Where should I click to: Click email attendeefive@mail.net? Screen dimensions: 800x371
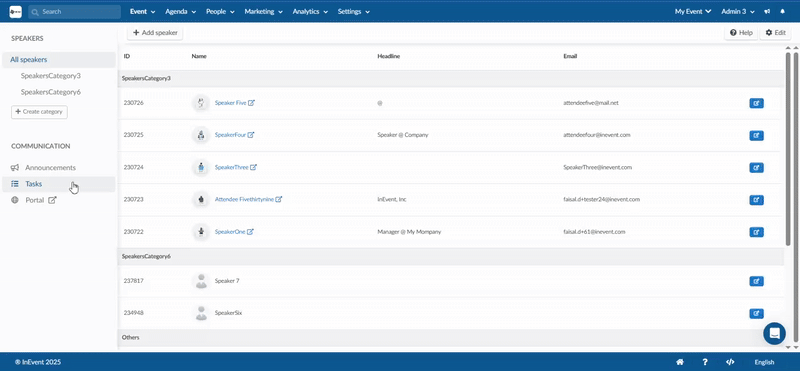coord(591,103)
